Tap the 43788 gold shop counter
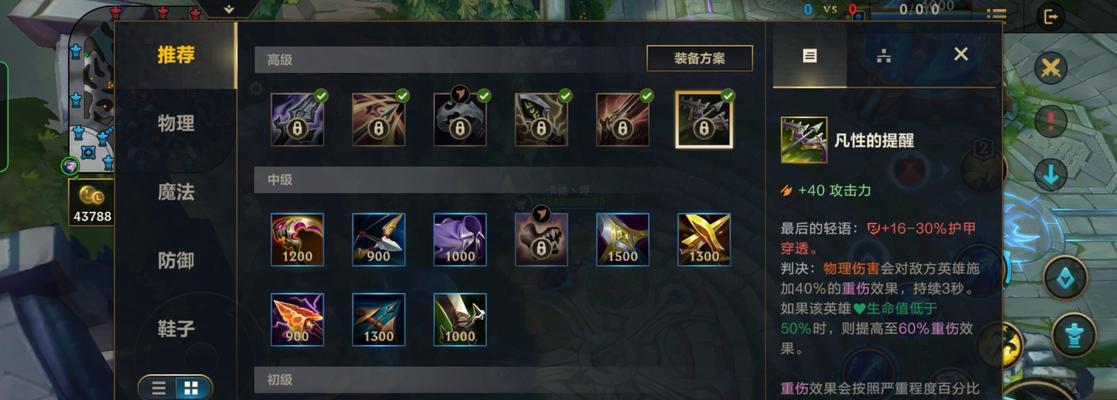Screen dimensions: 1117x400 click(92, 204)
